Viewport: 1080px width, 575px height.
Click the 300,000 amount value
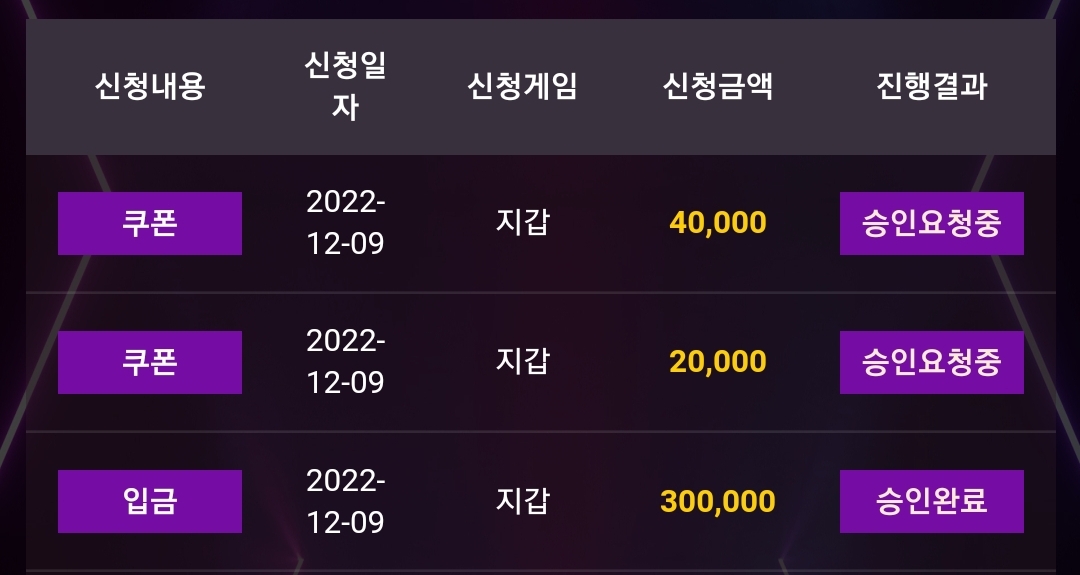718,501
